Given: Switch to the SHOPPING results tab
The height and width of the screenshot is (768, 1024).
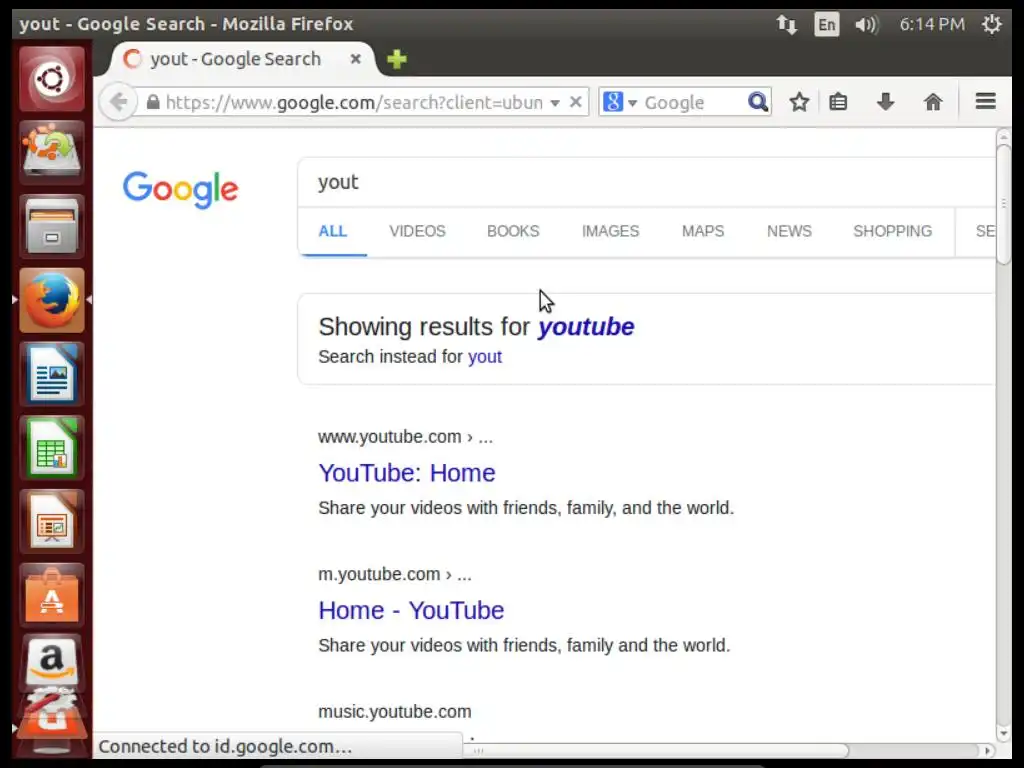Looking at the screenshot, I should pos(892,231).
